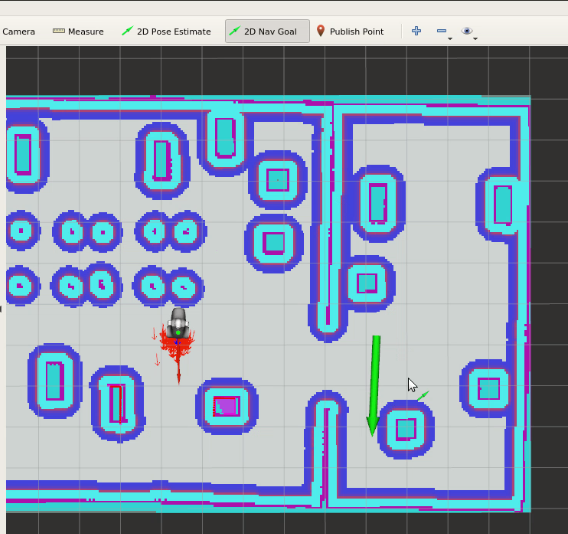Click the robot model on the map

coord(178,324)
